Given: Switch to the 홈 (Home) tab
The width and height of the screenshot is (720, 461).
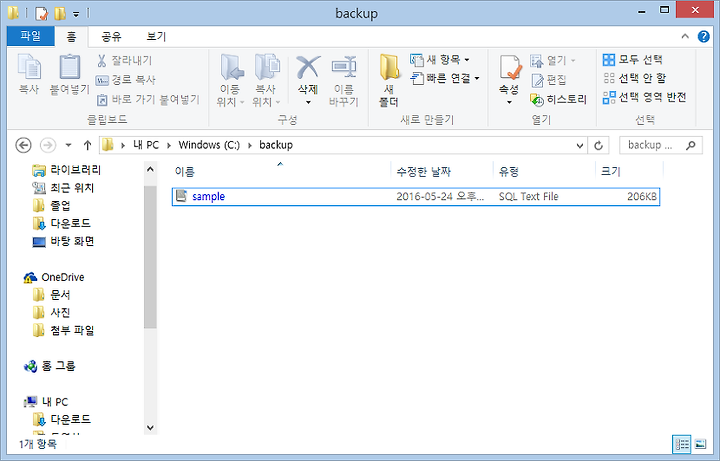Looking at the screenshot, I should click(x=71, y=36).
